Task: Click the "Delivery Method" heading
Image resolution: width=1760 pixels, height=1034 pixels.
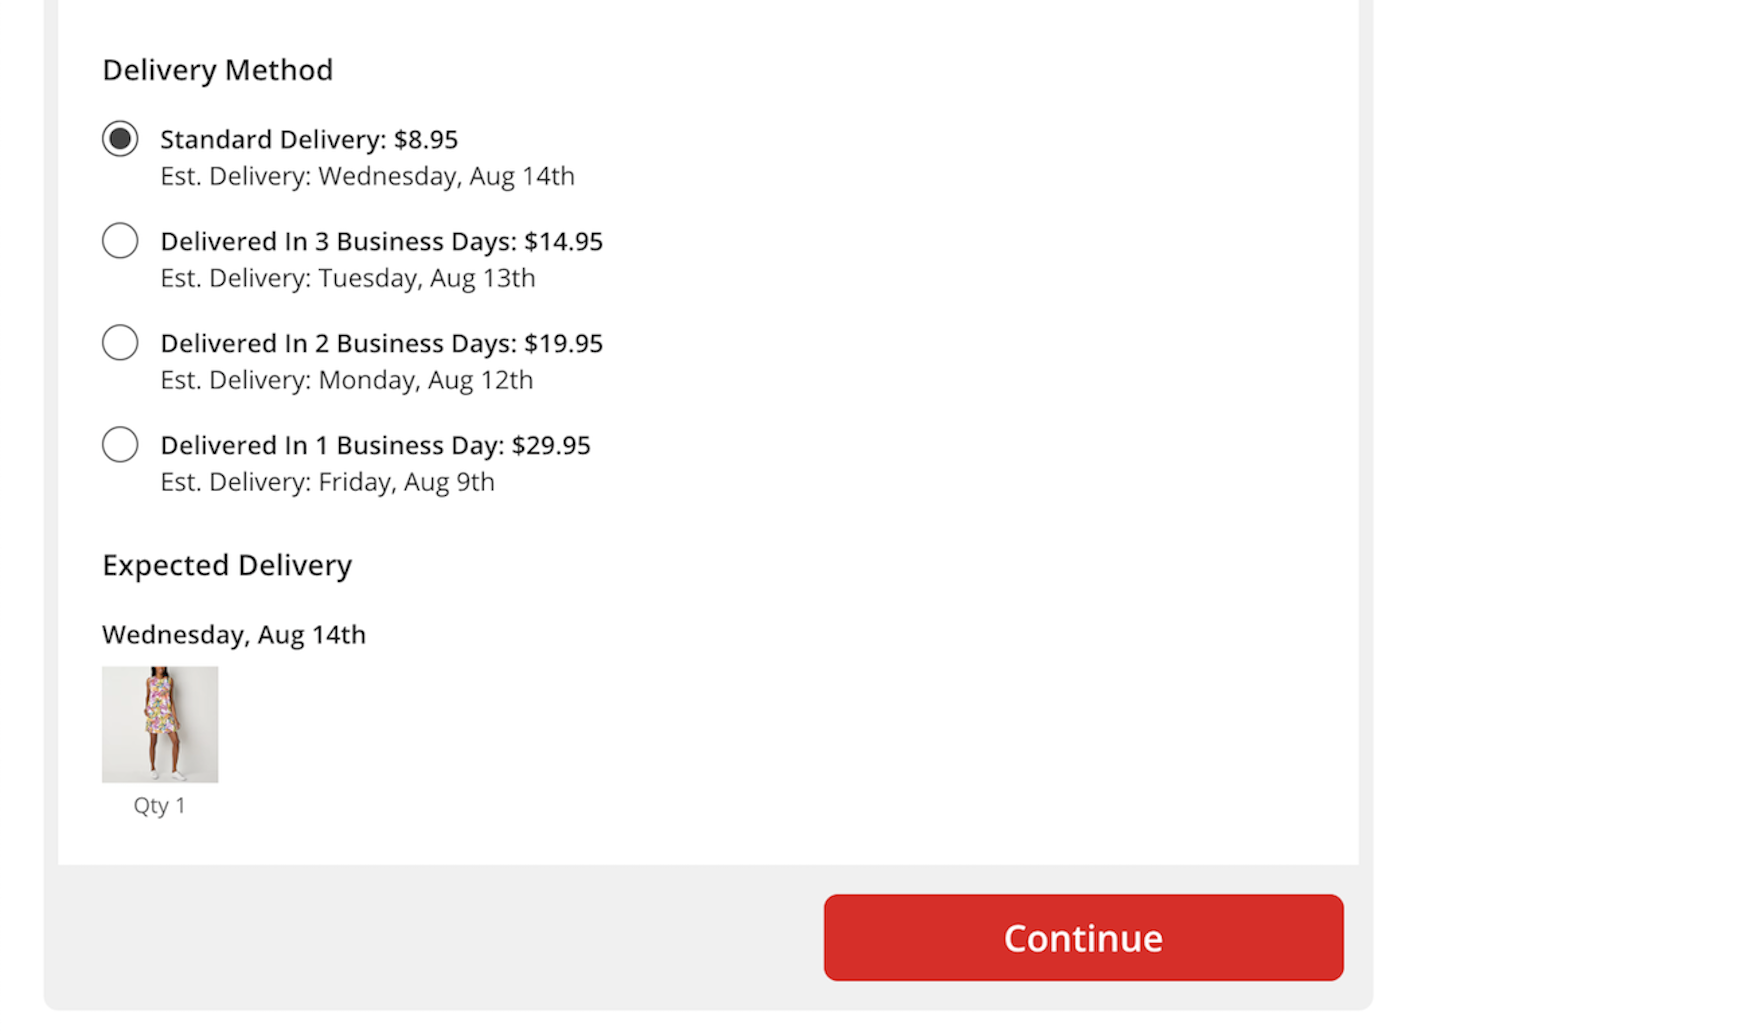Action: click(217, 70)
